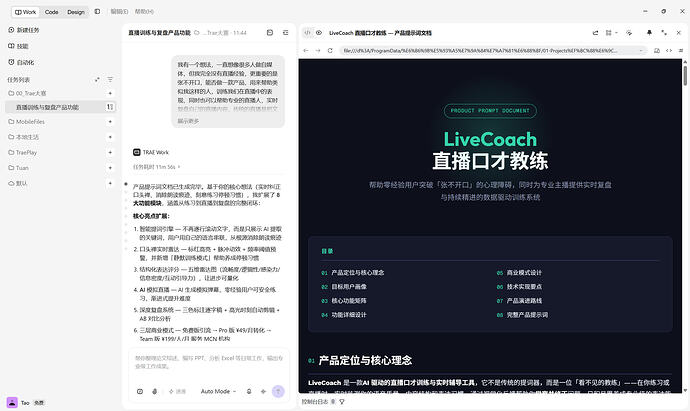This screenshot has height=411, width=690.
Task: Open the Auto Mode dropdown
Action: tap(218, 391)
